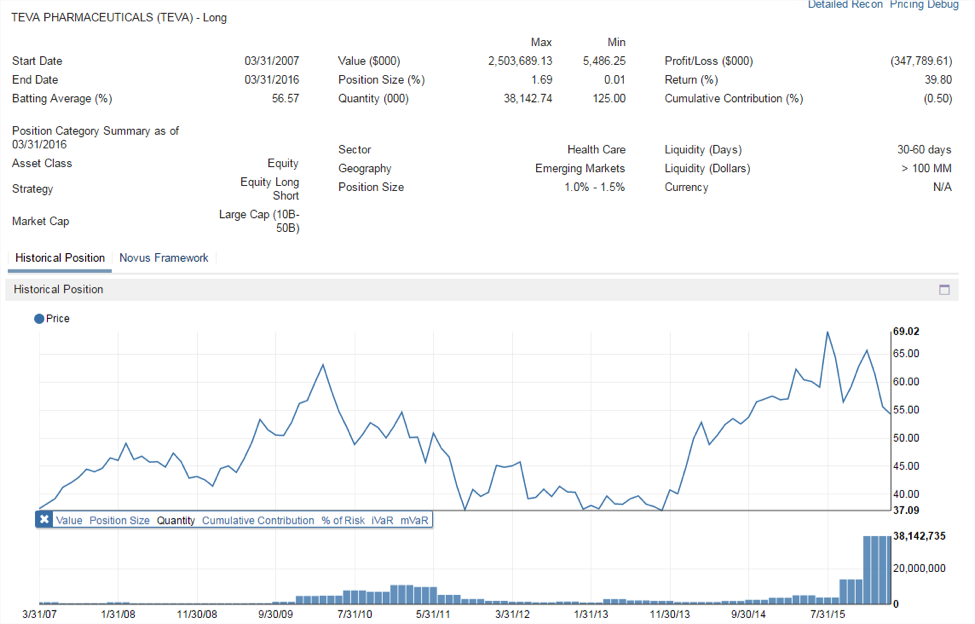The height and width of the screenshot is (624, 975).
Task: Select the Value chart metric
Action: pyautogui.click(x=68, y=521)
